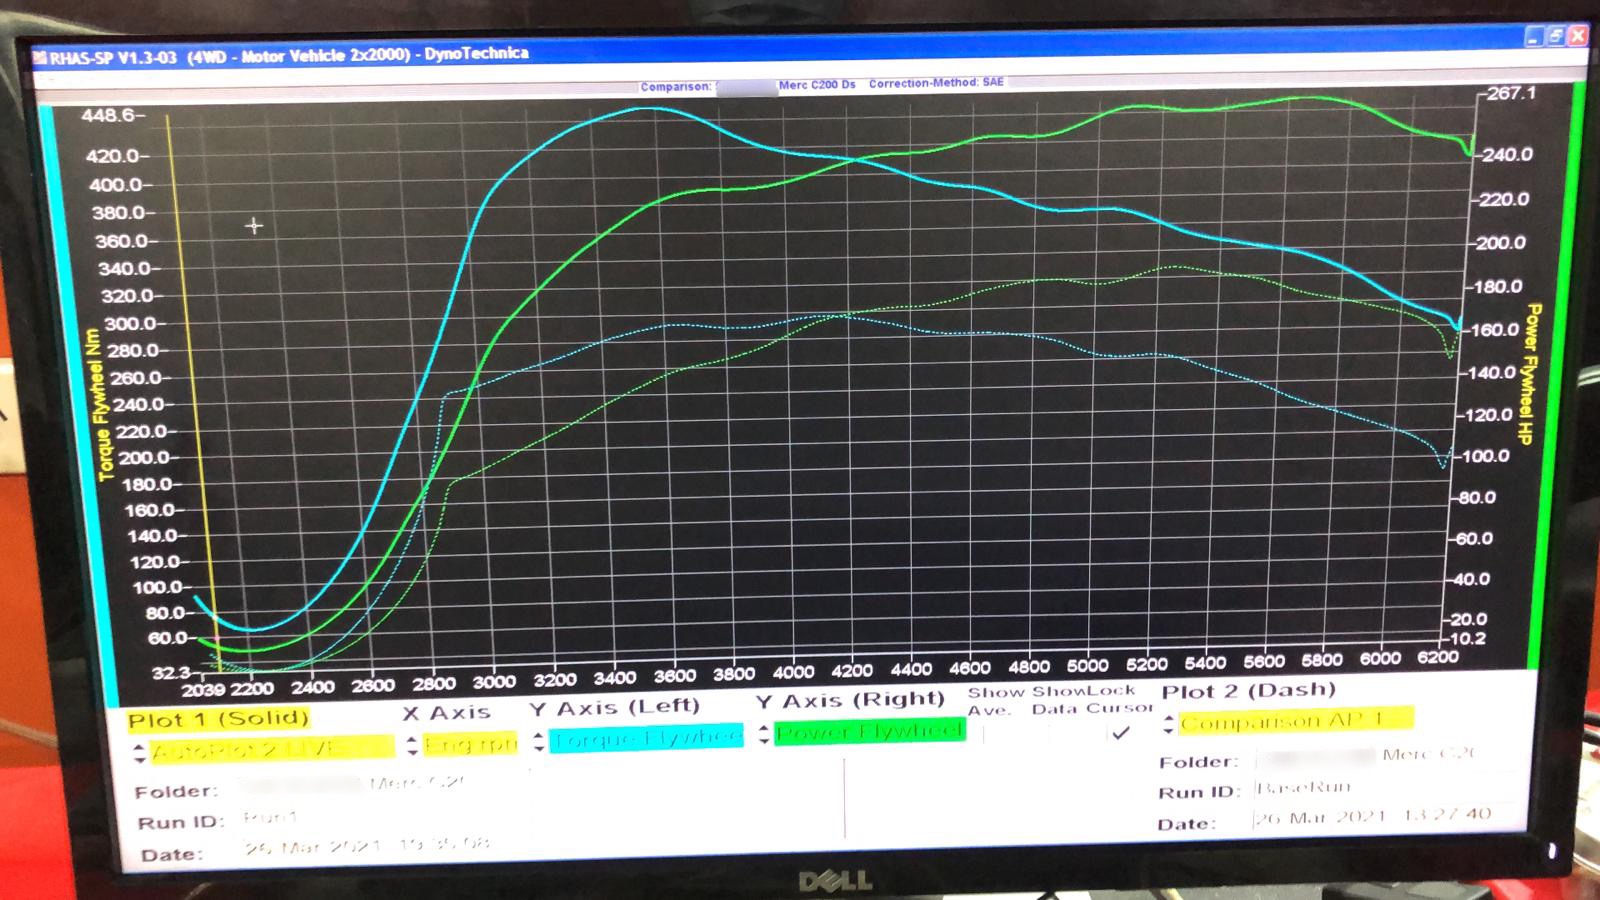Click the Plot 1 (Solid) heading
The image size is (1600, 900).
click(x=219, y=719)
